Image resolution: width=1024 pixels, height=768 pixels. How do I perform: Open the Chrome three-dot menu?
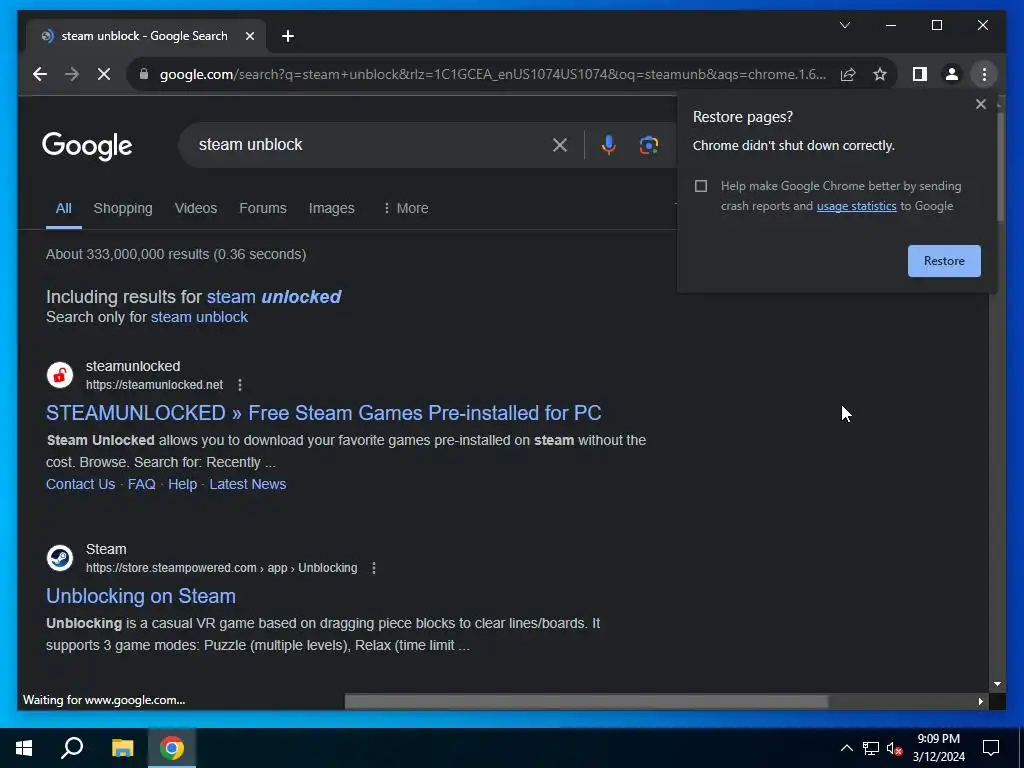[x=984, y=74]
